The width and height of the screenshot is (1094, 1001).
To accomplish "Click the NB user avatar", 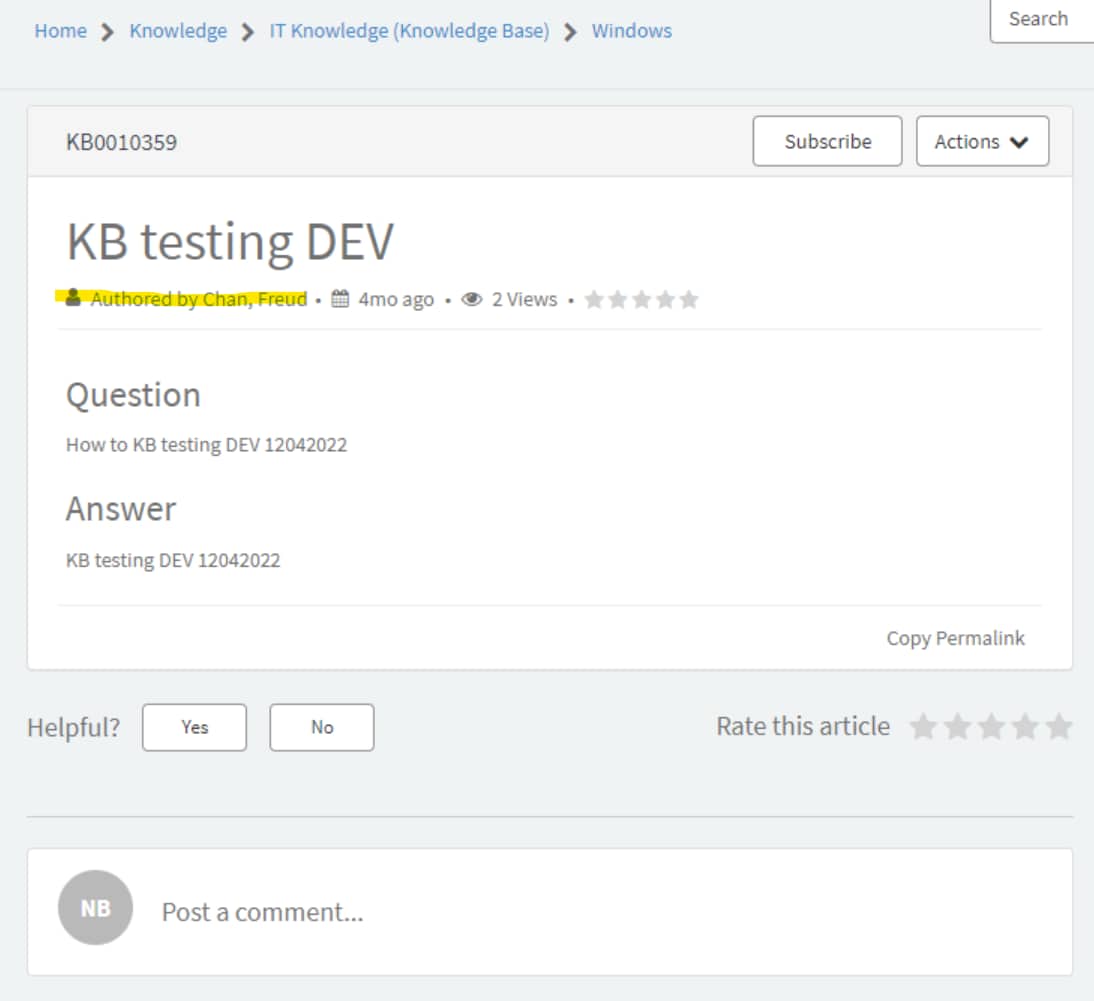I will point(96,908).
